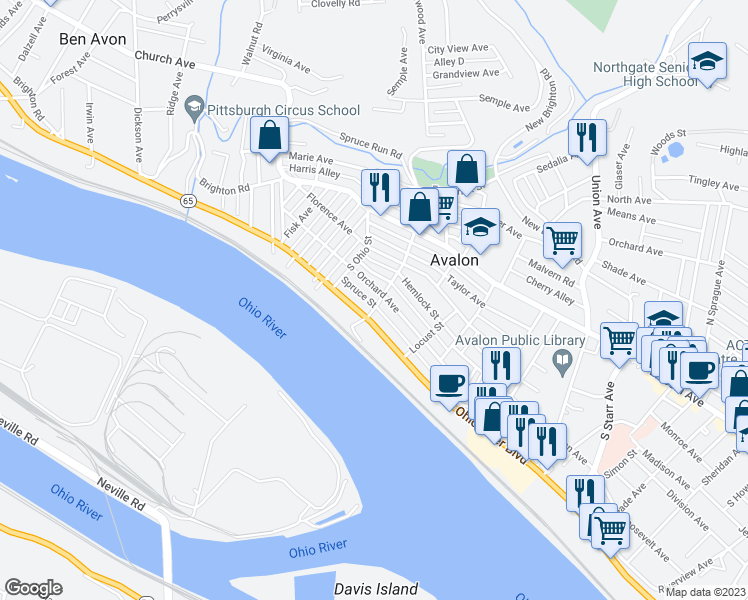Open the shopping bag marker near Spruce Run Rd park
748x600 pixels.
click(x=467, y=172)
